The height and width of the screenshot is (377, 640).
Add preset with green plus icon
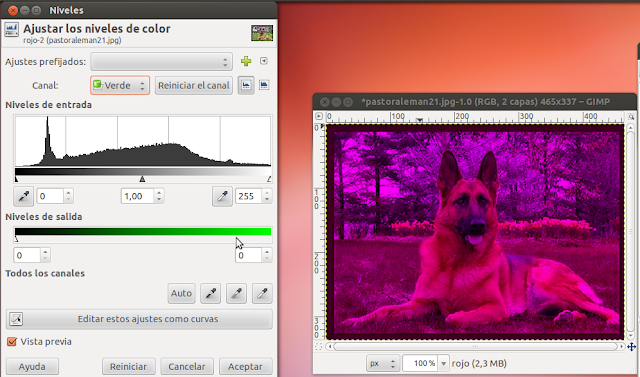click(x=246, y=61)
